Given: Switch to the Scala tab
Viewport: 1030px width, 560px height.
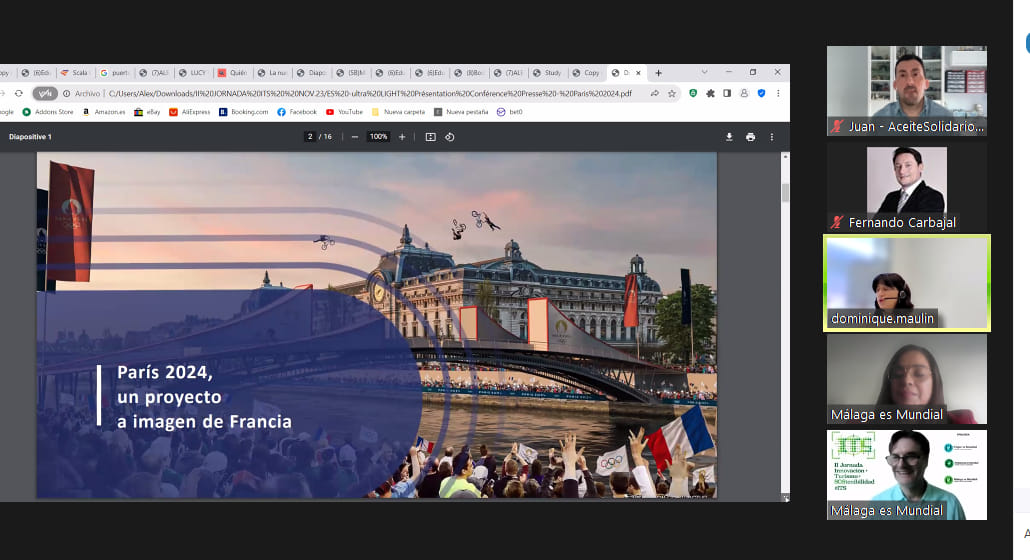Looking at the screenshot, I should [74, 73].
